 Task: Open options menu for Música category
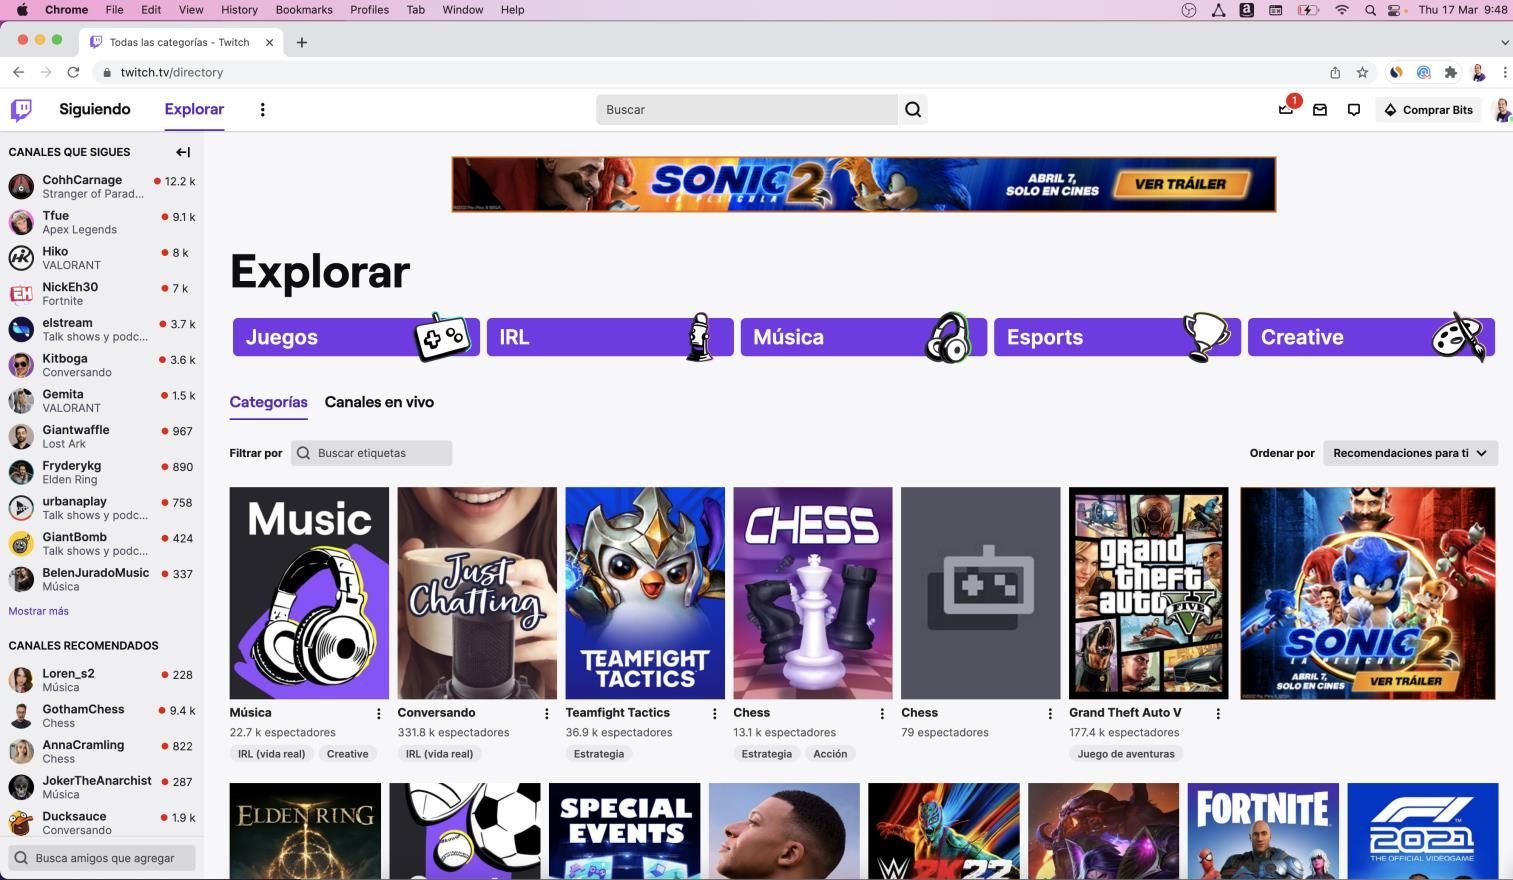(378, 713)
